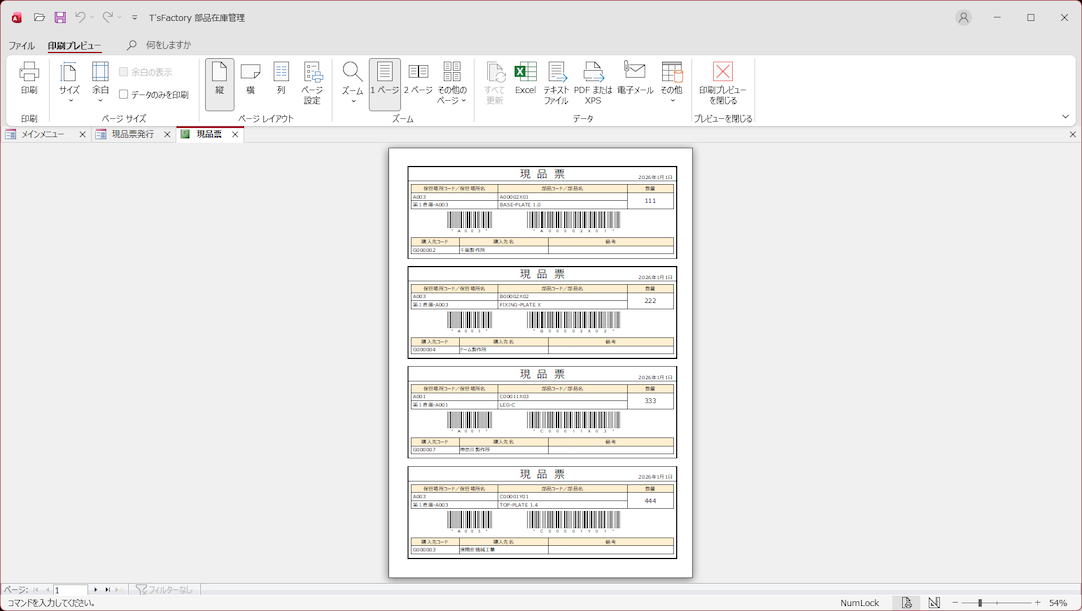Click the zoom slider in status bar
1082x611 pixels.
(x=980, y=603)
